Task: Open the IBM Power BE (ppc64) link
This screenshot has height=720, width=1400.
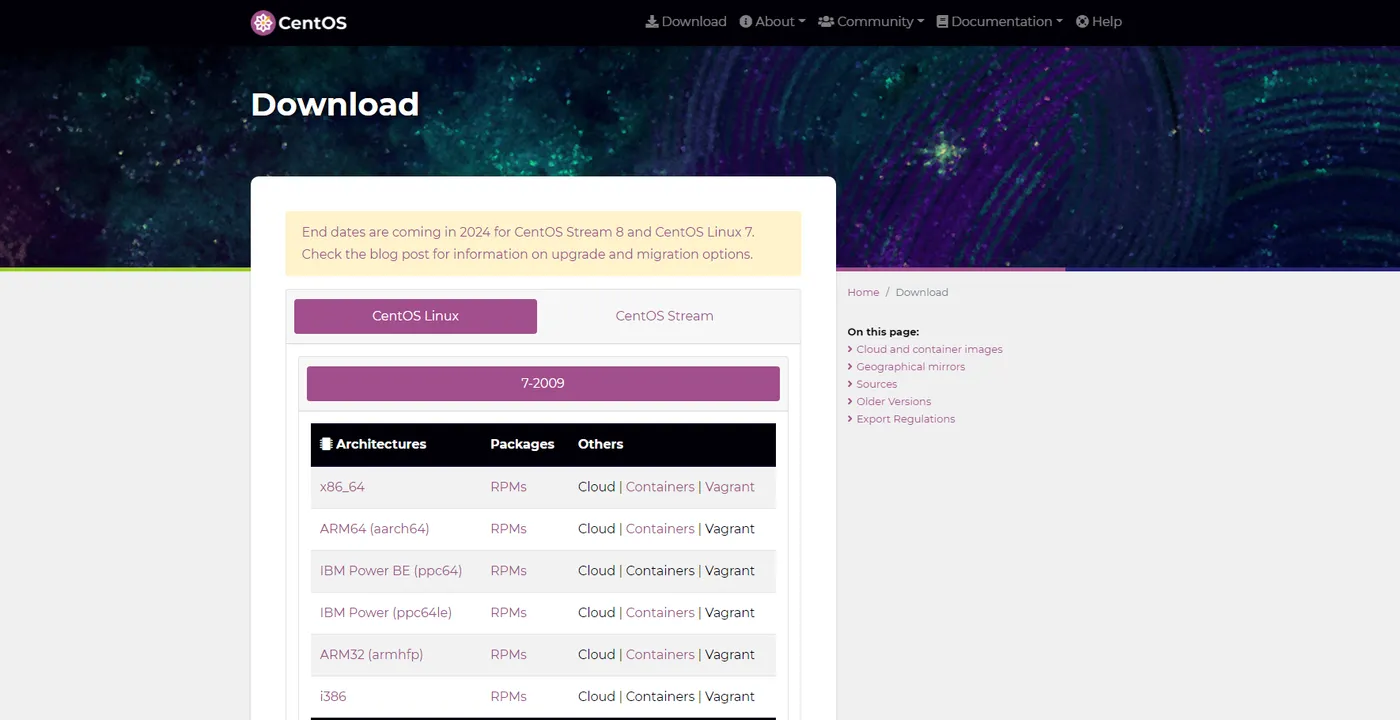Action: pyautogui.click(x=391, y=571)
